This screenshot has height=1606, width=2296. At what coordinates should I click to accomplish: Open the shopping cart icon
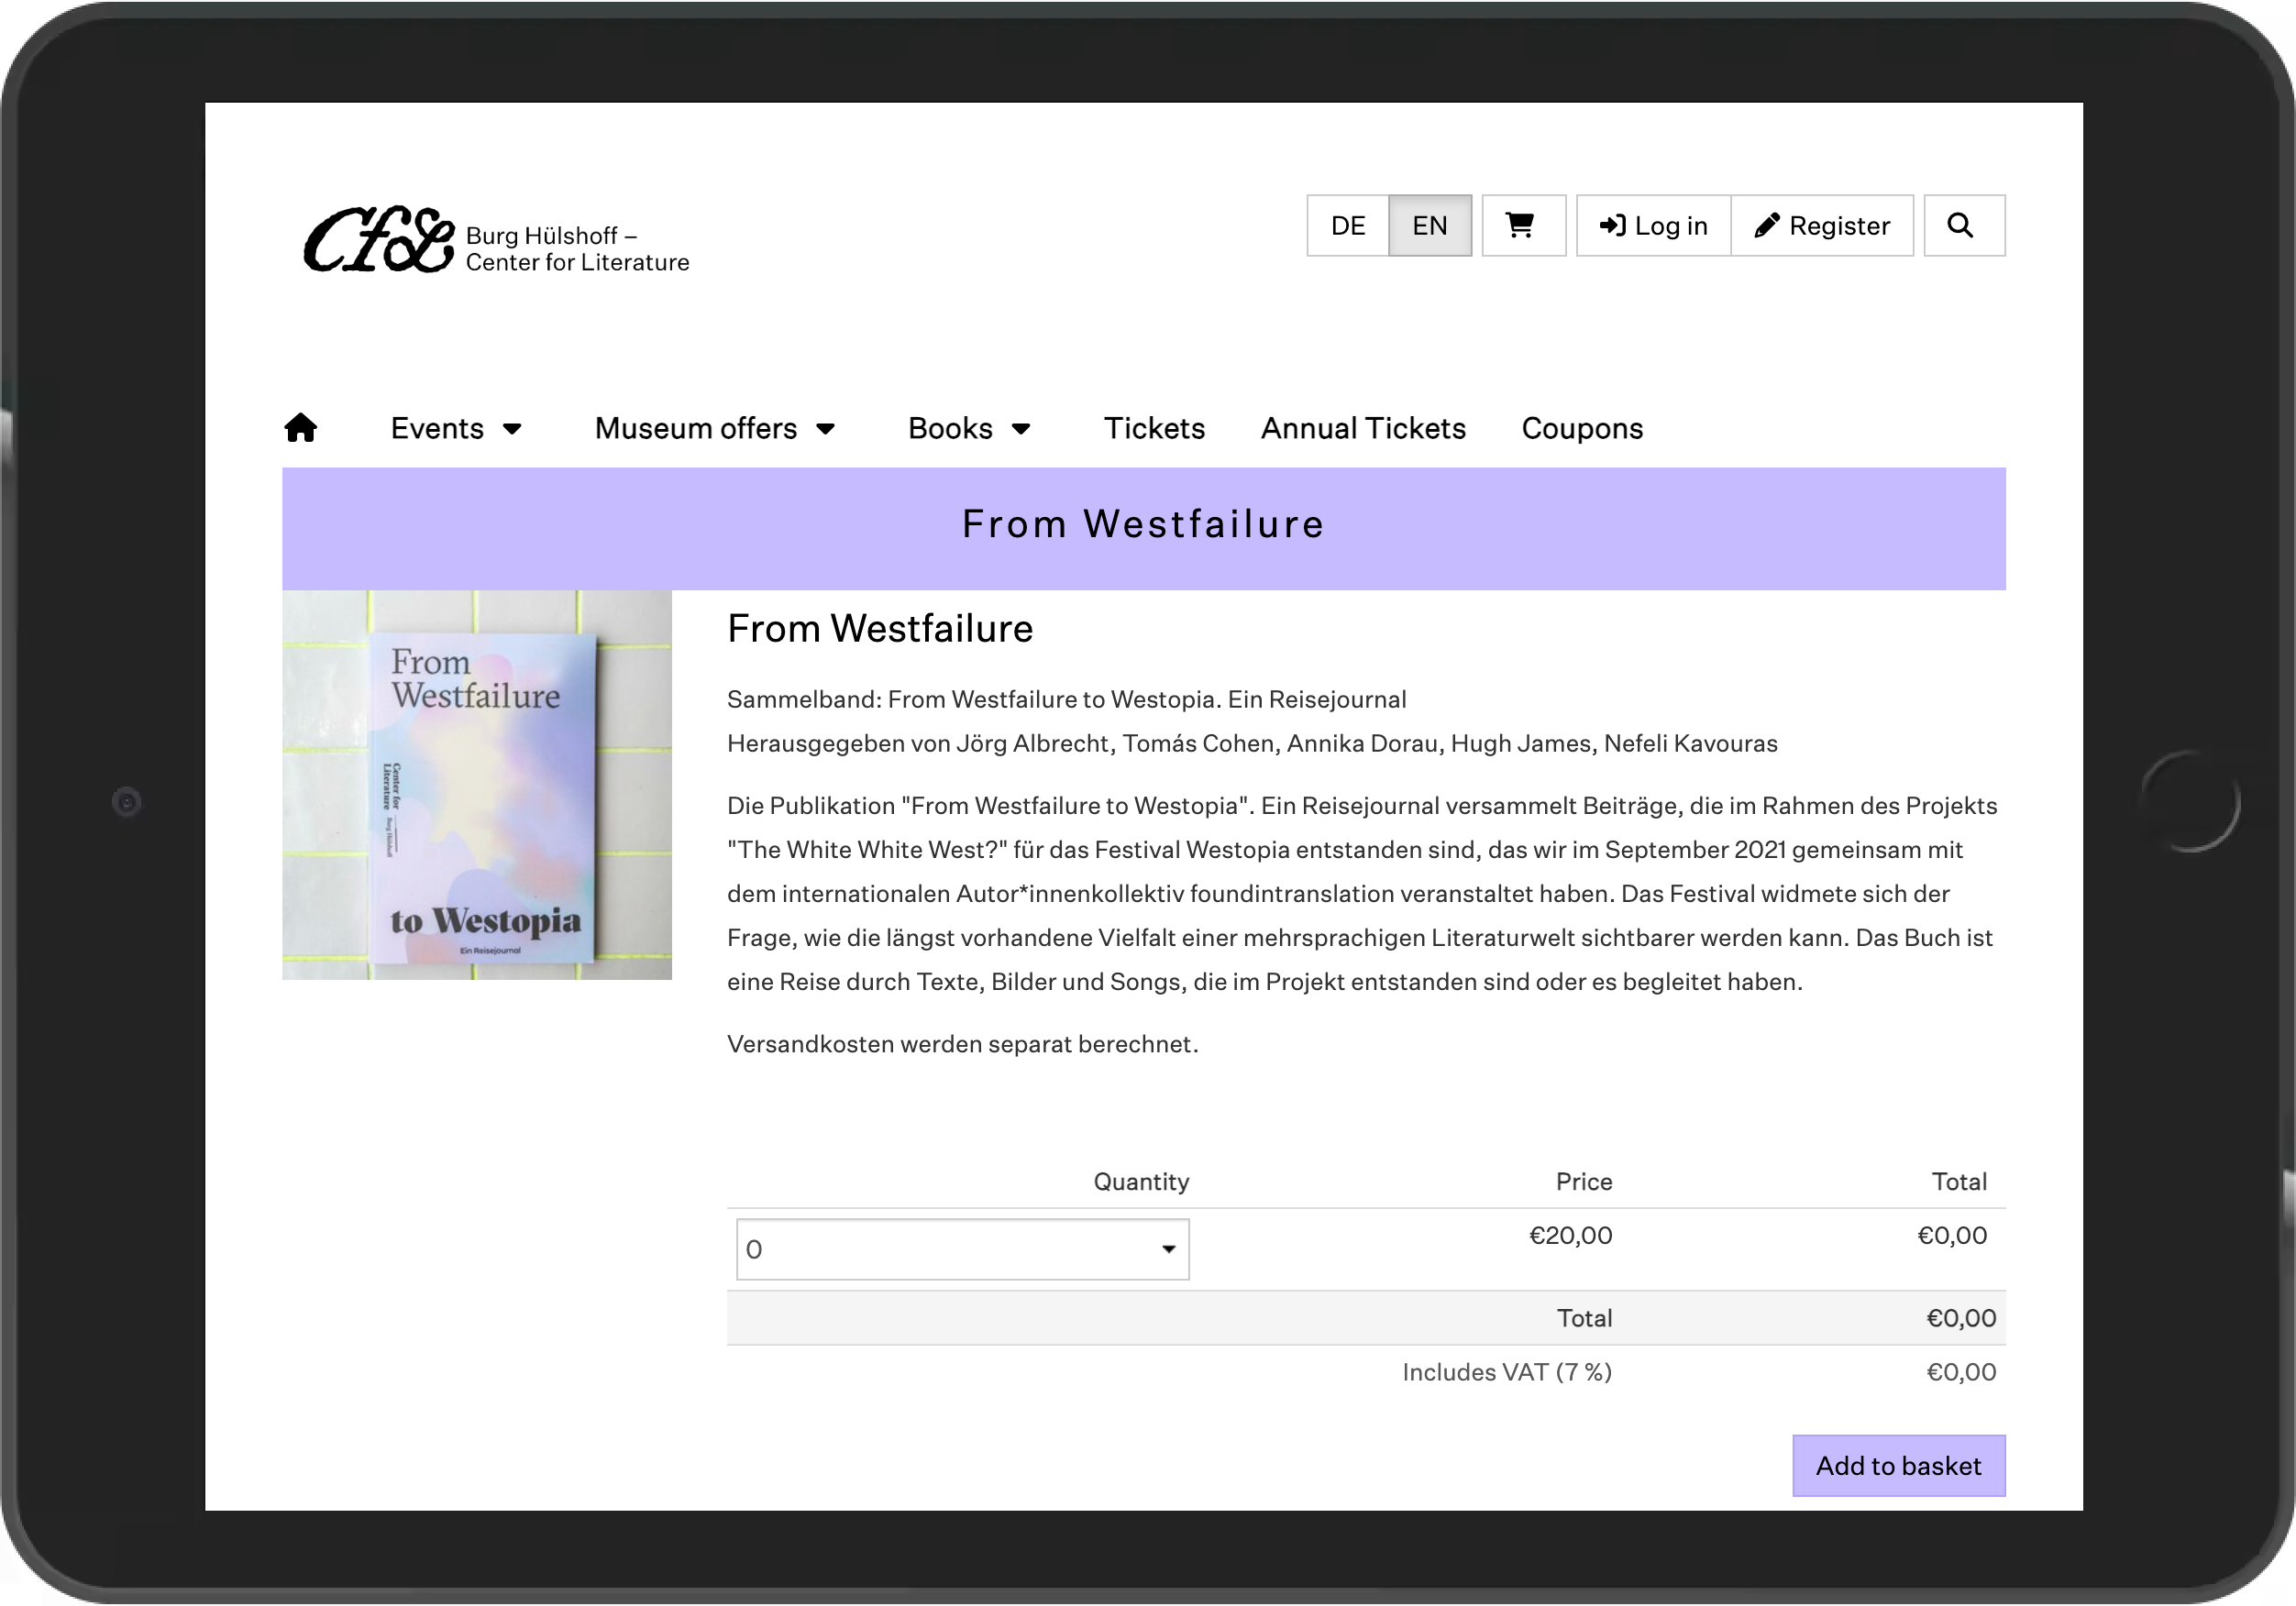(x=1523, y=226)
